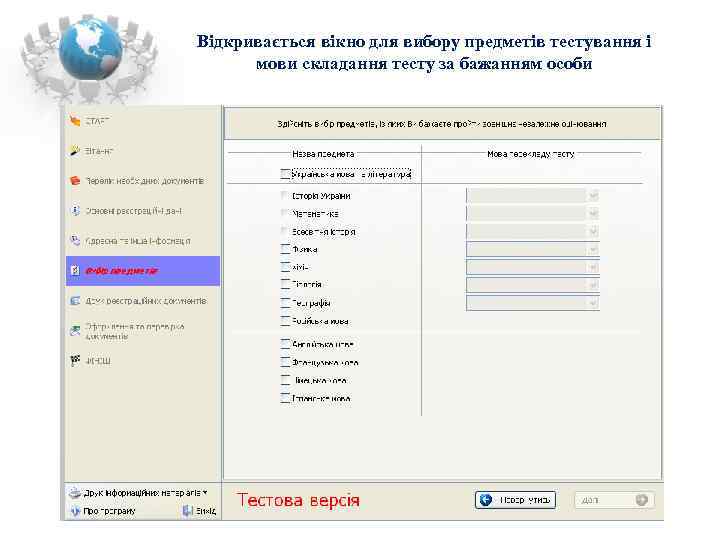The image size is (720, 540).
Task: Click the Вітання wand icon
Action: pos(75,151)
